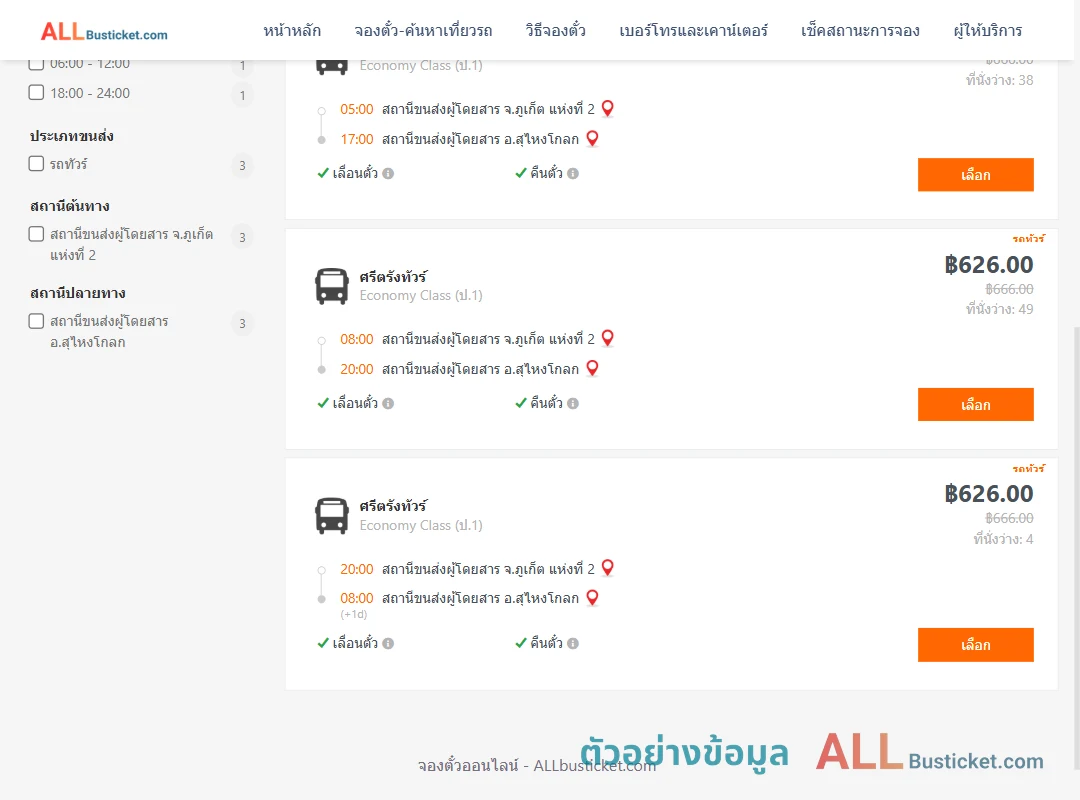Open info icon next to เลื่อนตั๋ว in last trip

(388, 644)
